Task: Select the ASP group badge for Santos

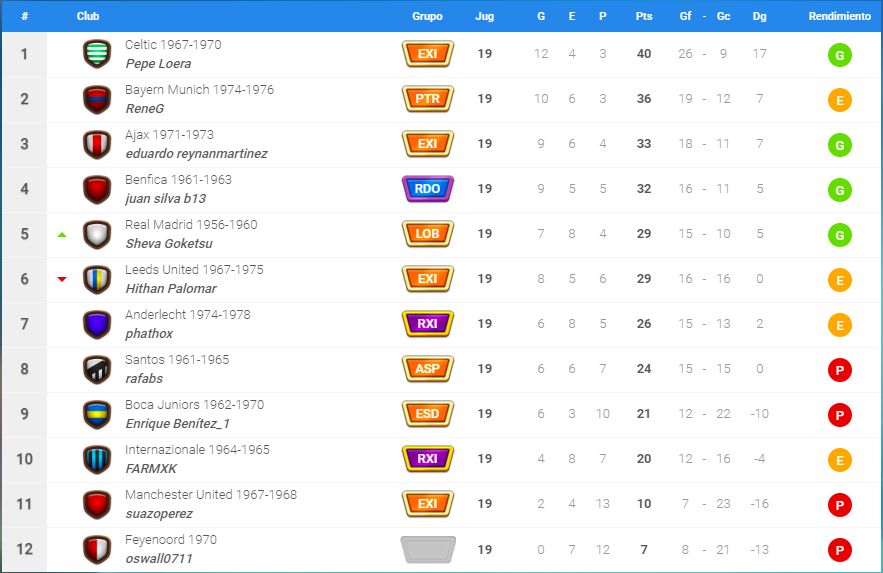Action: pyautogui.click(x=427, y=369)
